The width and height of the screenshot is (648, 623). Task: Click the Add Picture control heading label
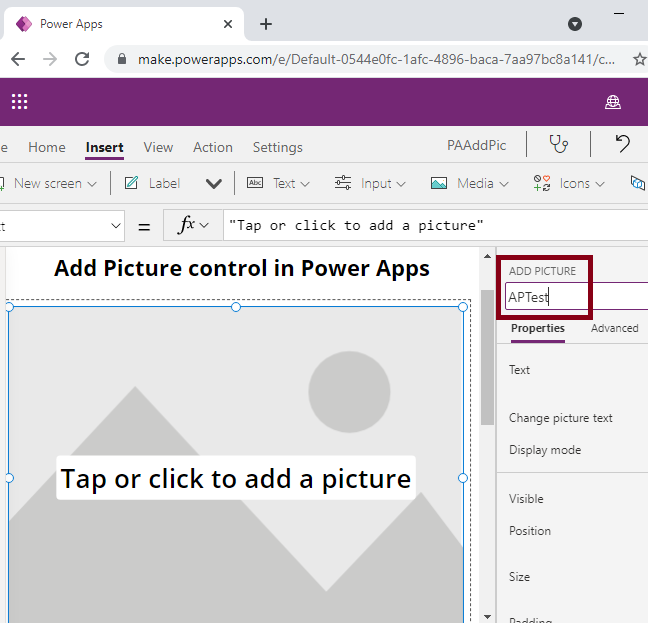click(x=242, y=269)
